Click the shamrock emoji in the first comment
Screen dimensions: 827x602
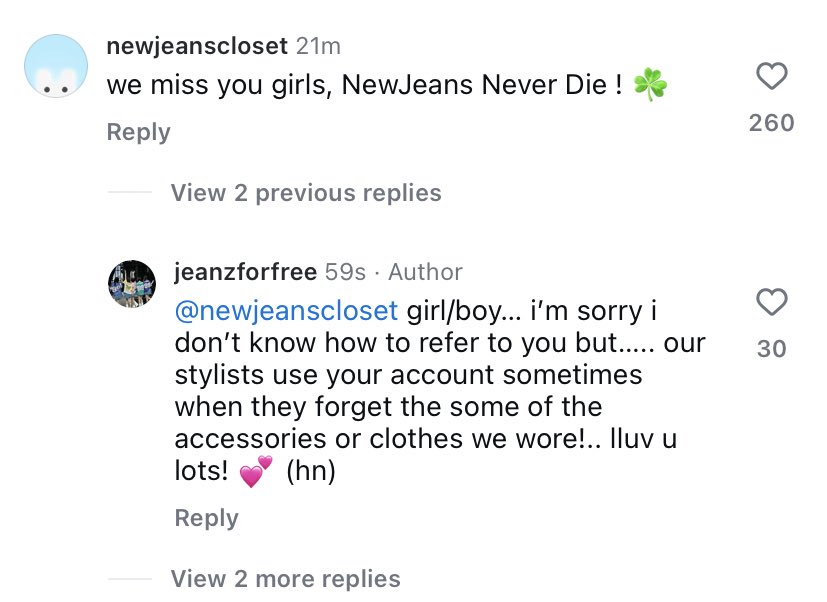650,87
